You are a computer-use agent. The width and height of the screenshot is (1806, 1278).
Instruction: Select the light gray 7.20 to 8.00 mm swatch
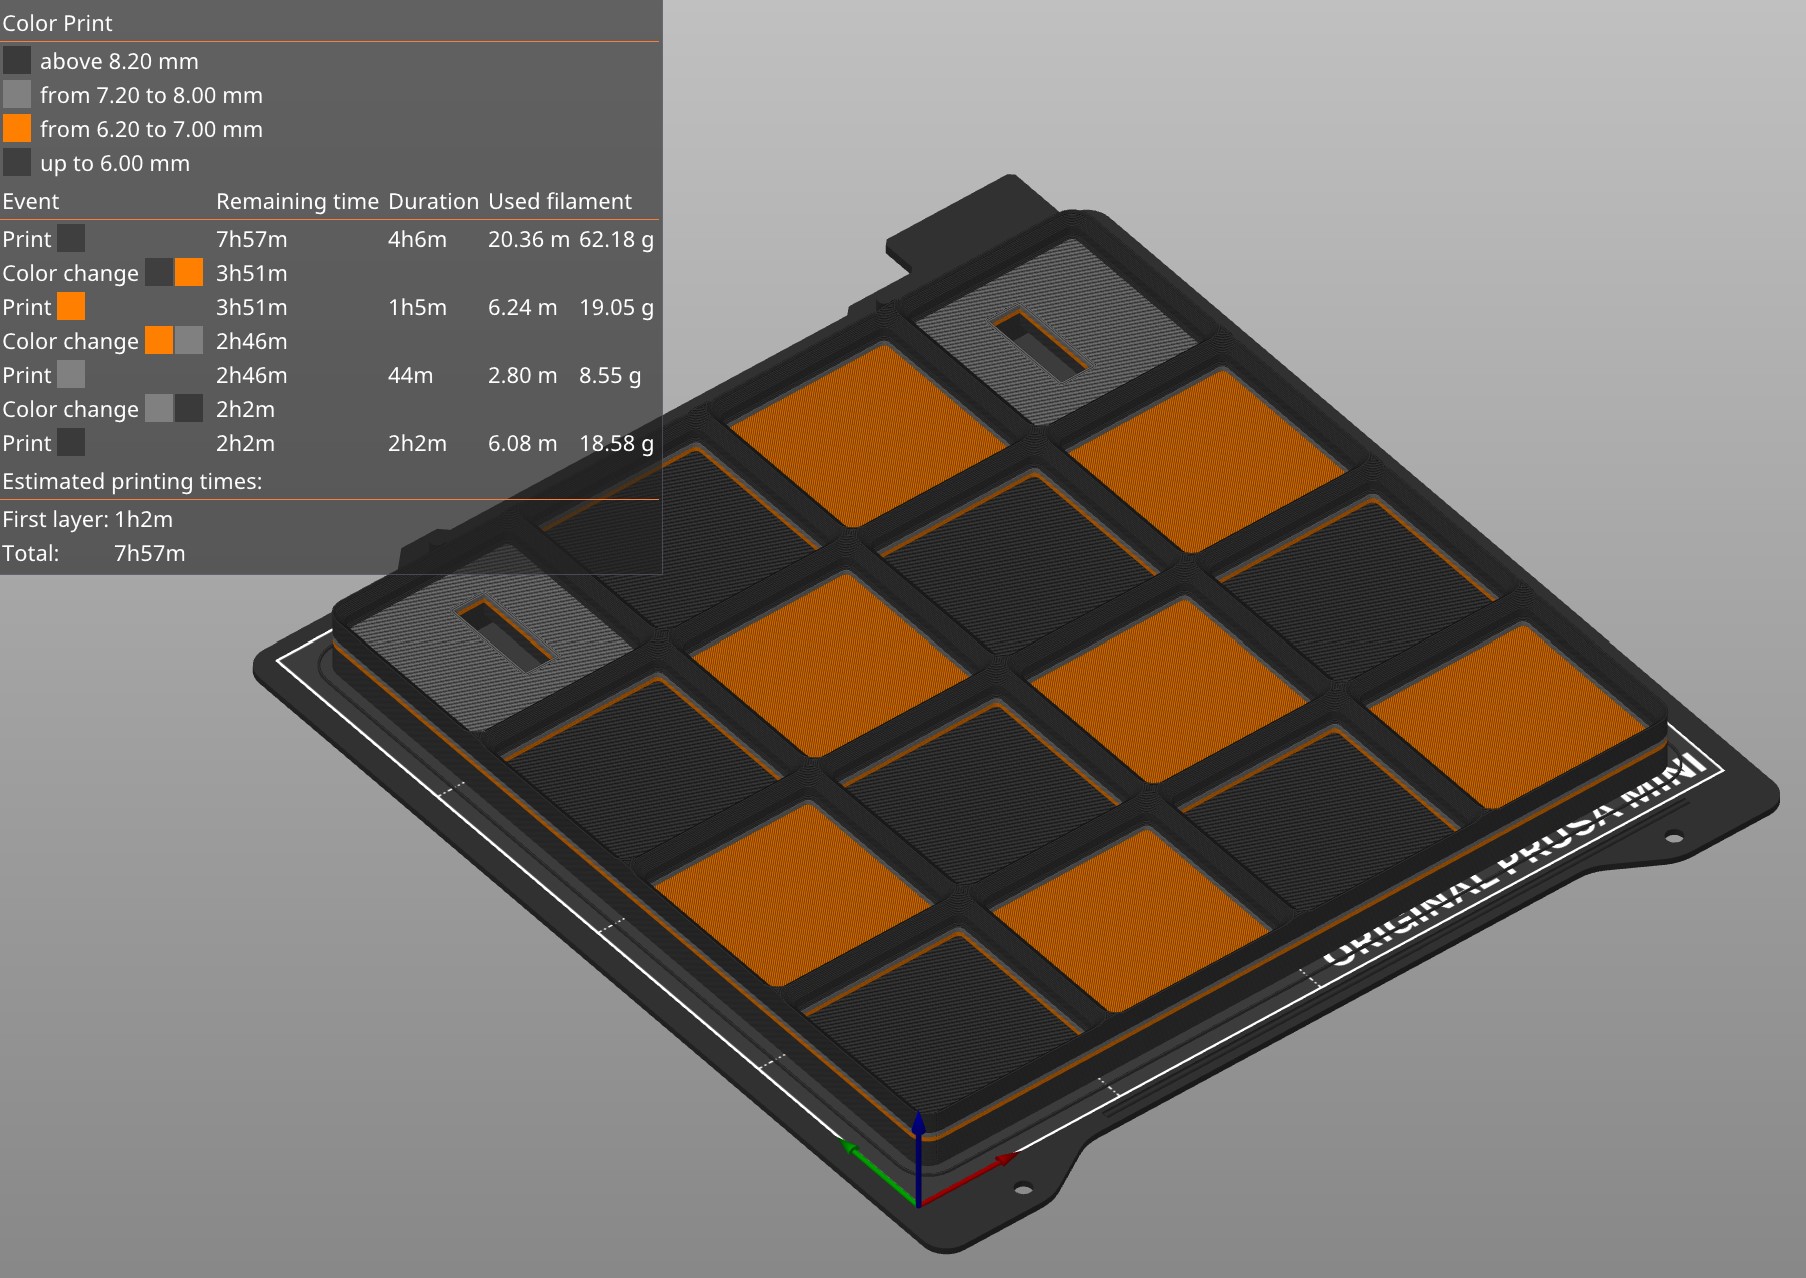point(17,94)
